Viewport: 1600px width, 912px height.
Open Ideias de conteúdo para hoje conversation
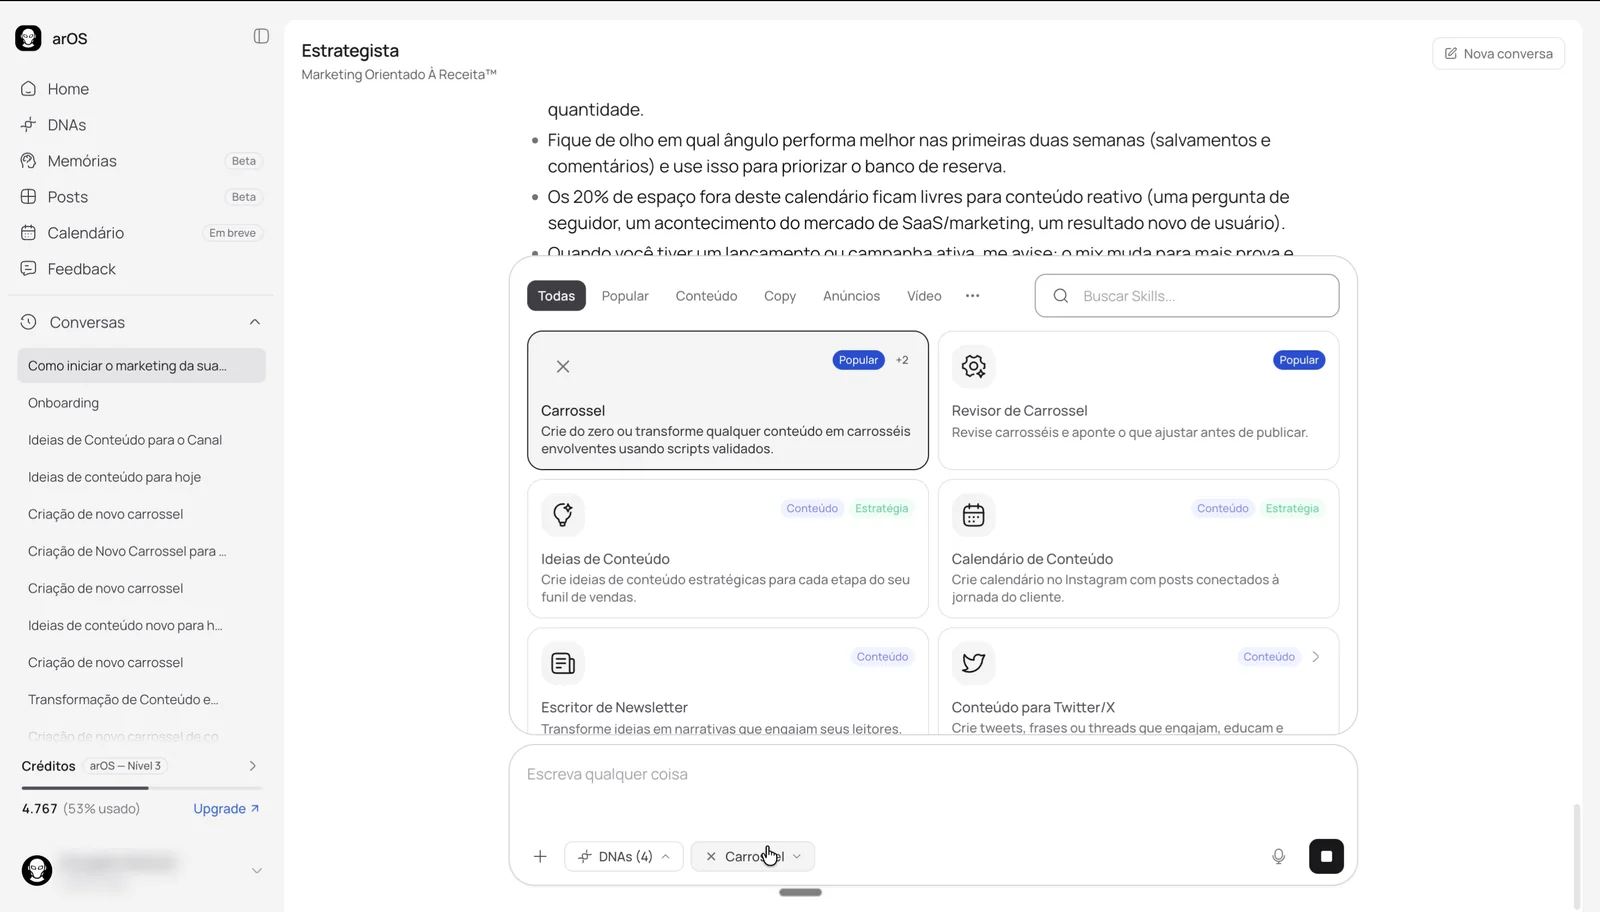[141, 477]
